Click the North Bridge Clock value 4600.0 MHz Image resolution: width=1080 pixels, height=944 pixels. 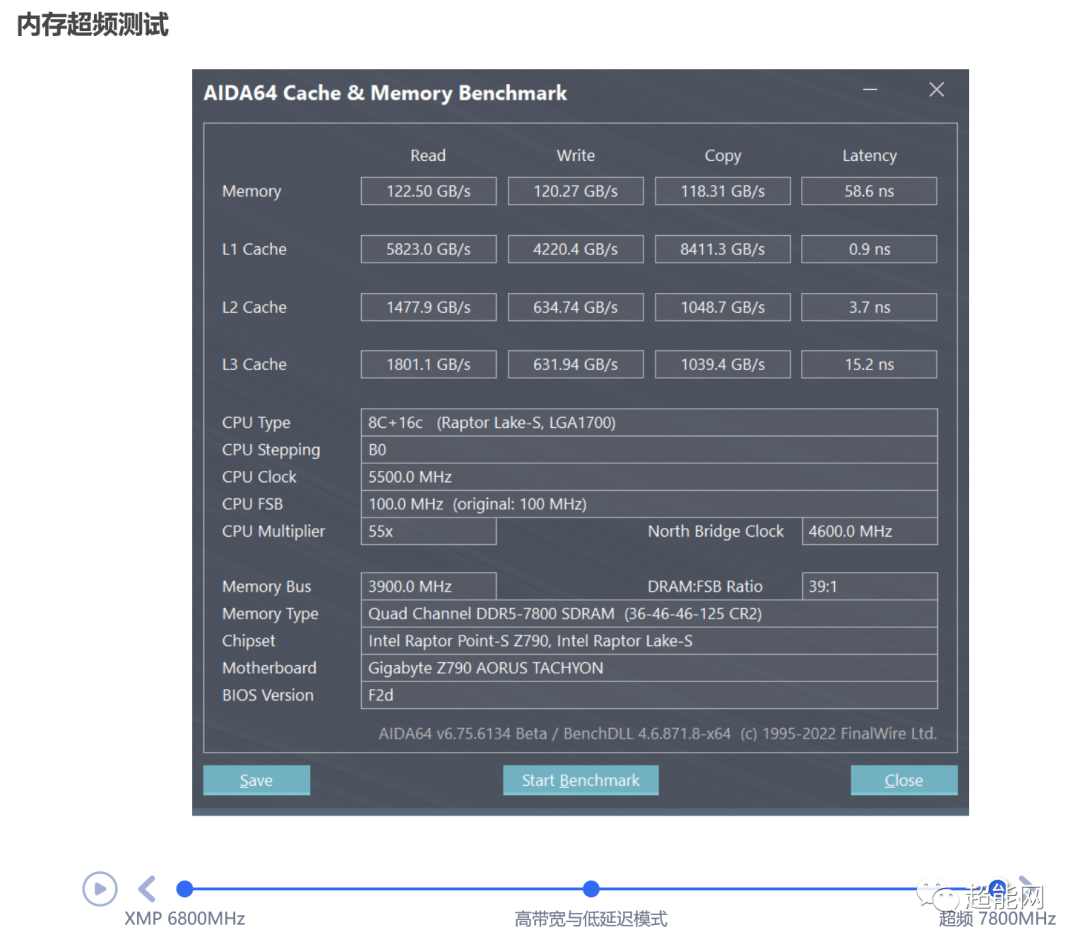[869, 531]
